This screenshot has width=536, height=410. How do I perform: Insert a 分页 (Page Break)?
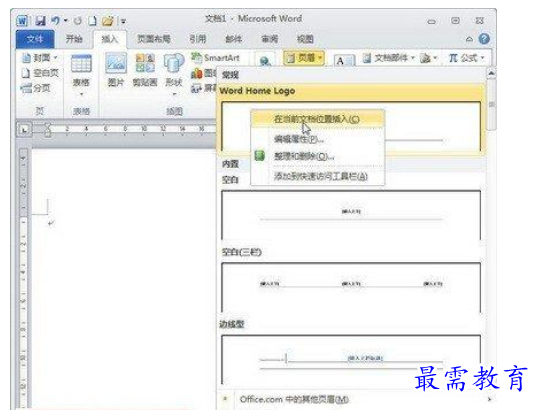(36, 88)
